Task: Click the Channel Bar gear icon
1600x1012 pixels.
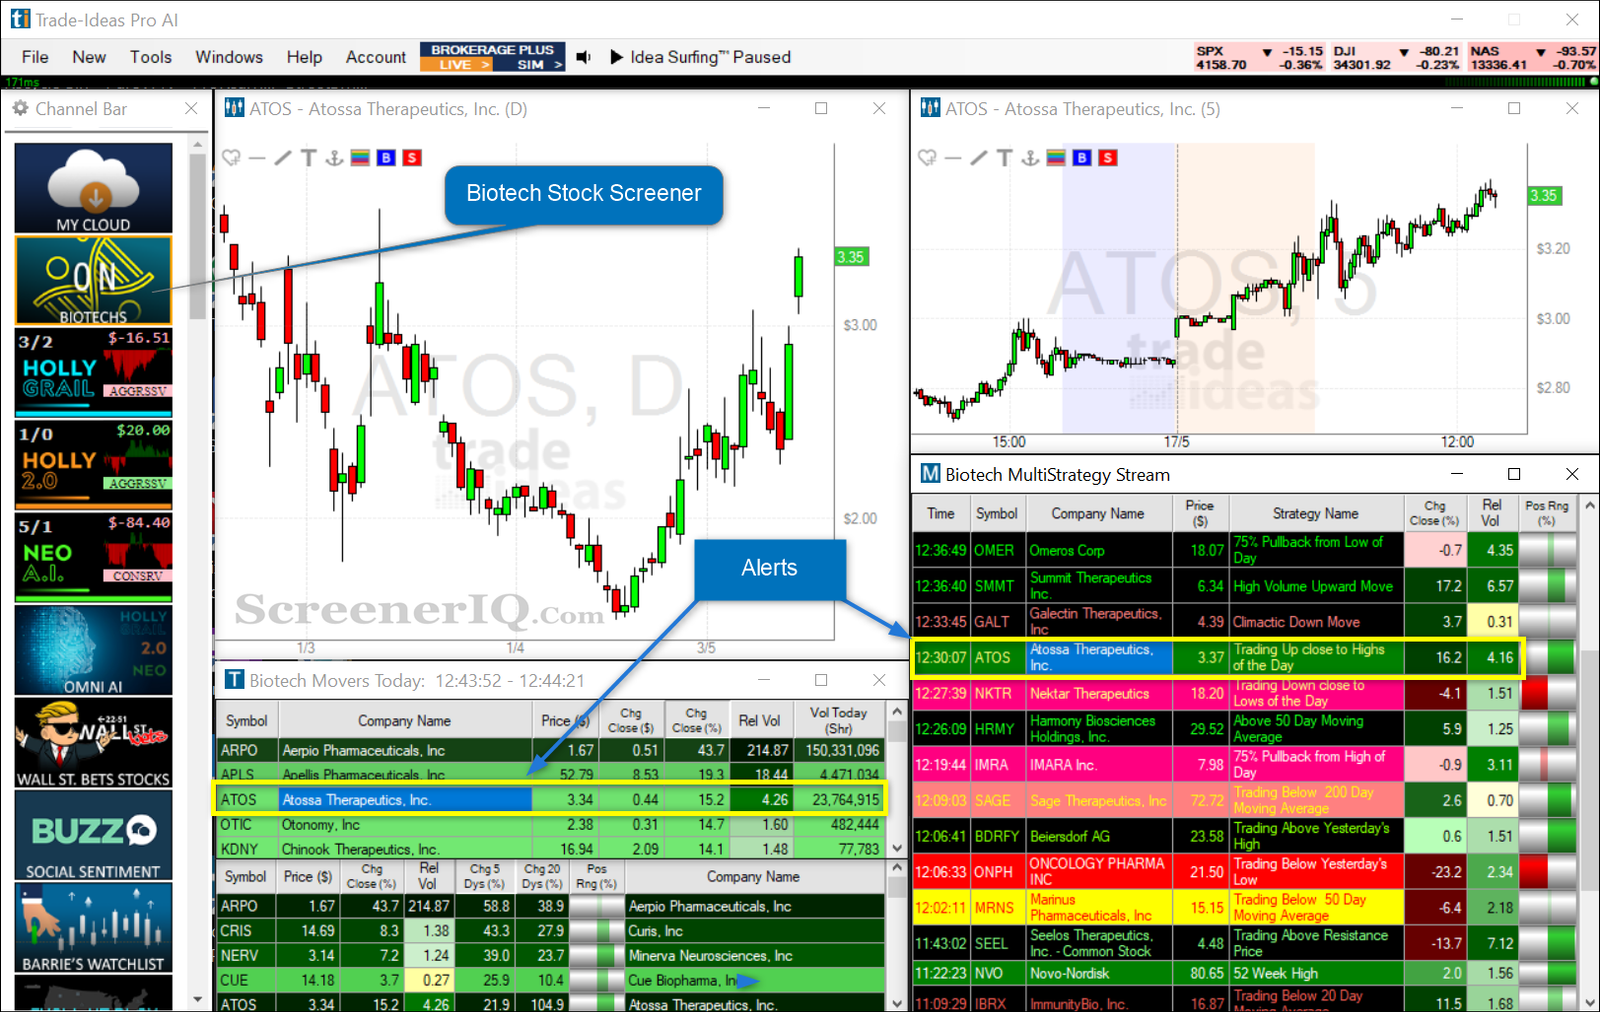Action: pyautogui.click(x=20, y=108)
